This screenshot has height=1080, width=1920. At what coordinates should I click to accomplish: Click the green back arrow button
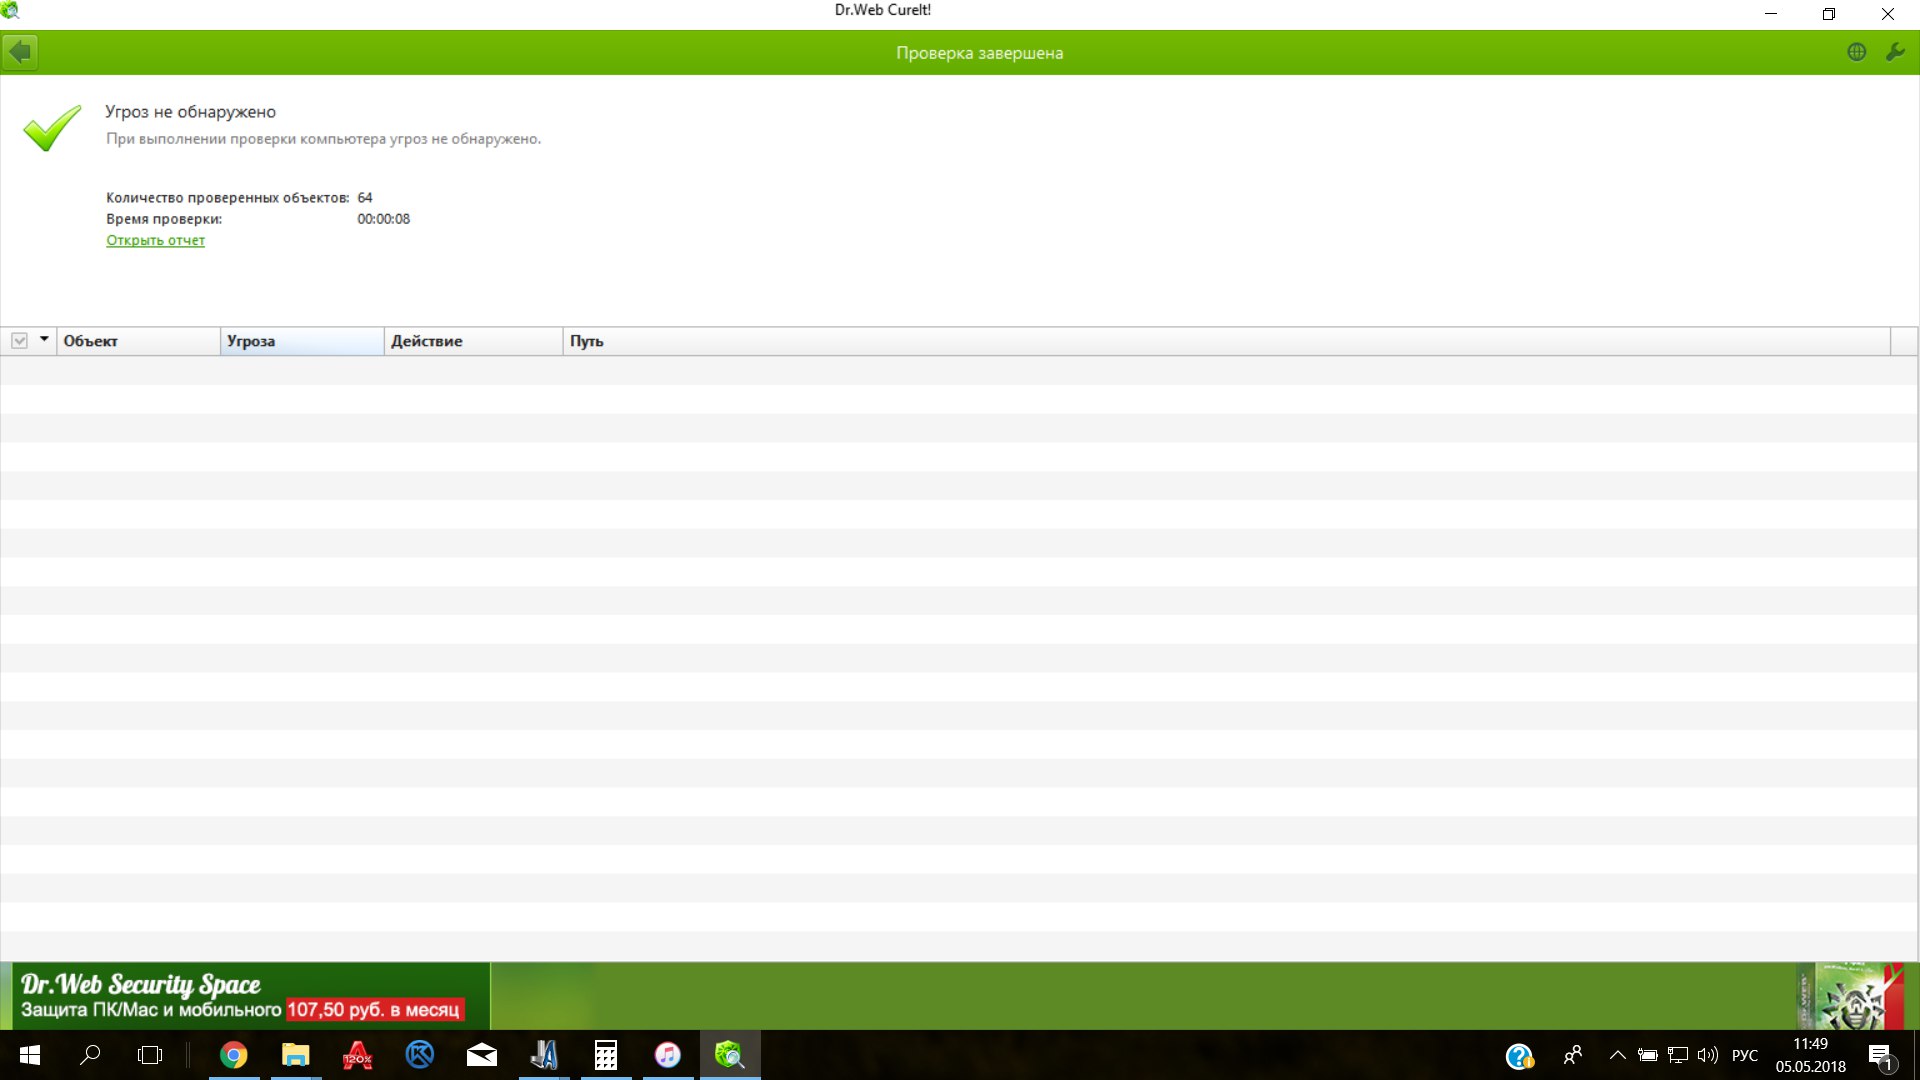[x=20, y=52]
